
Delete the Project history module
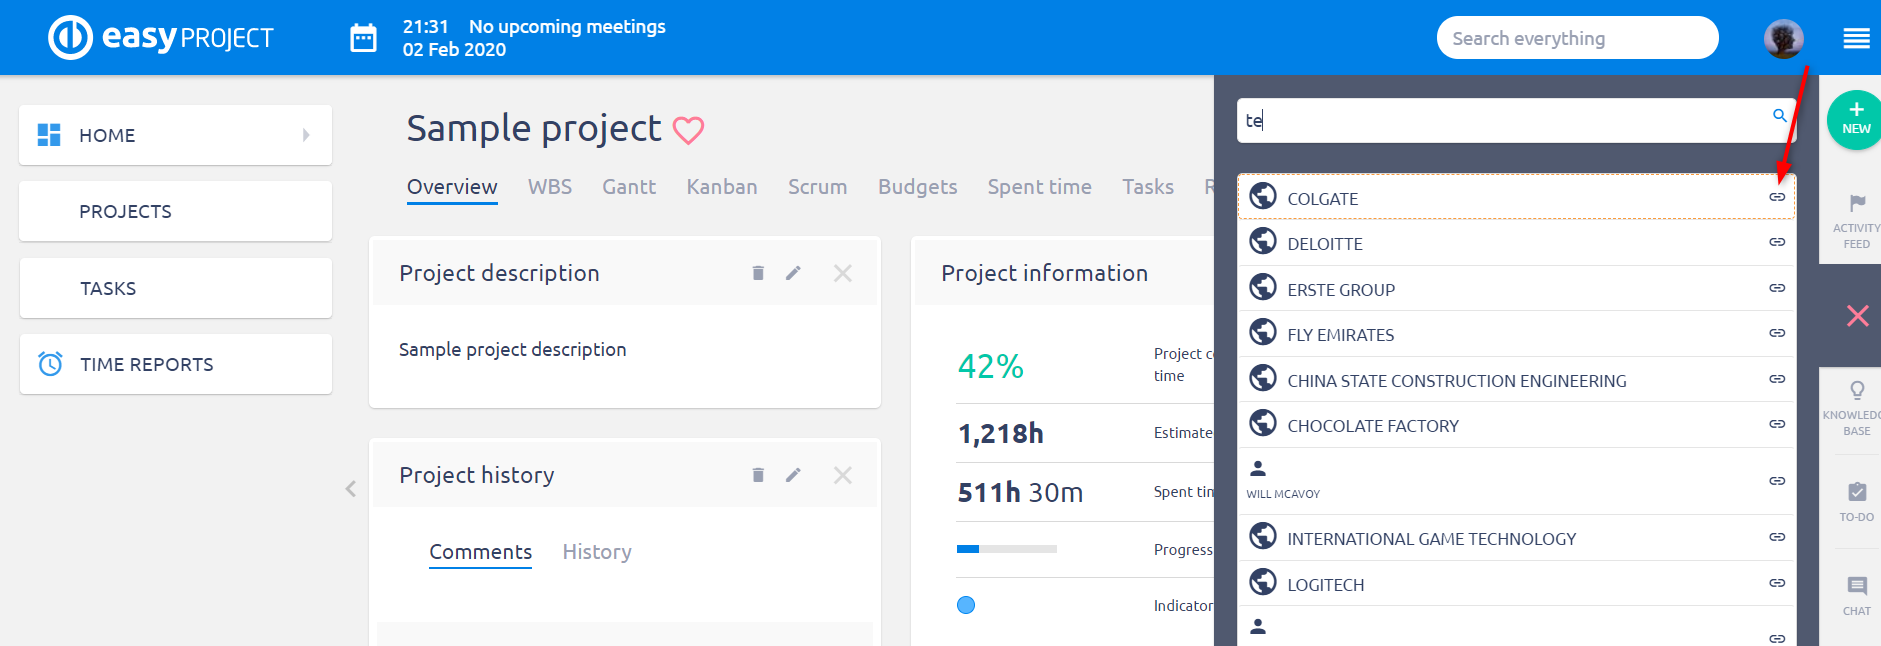pos(758,475)
